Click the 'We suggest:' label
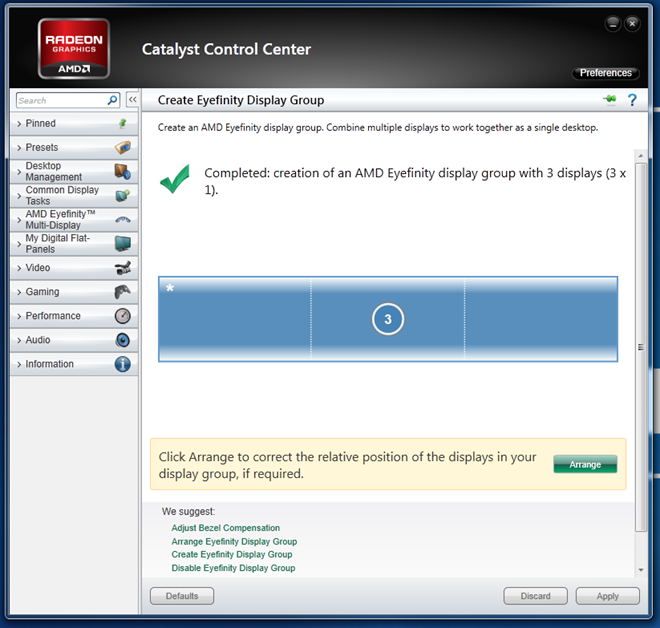Image resolution: width=660 pixels, height=628 pixels. click(x=188, y=511)
